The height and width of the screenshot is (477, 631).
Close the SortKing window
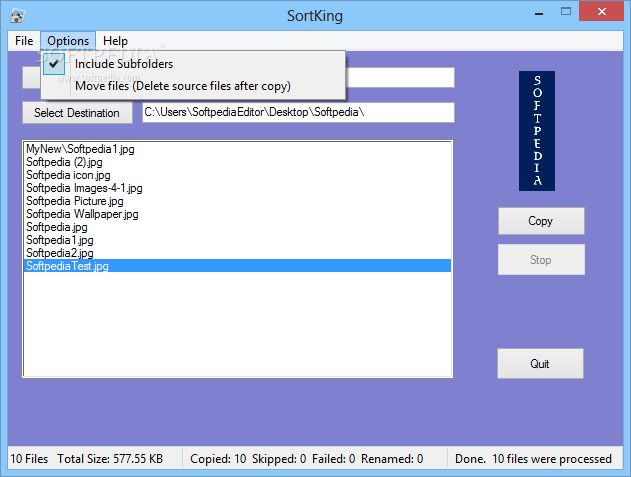(x=602, y=11)
